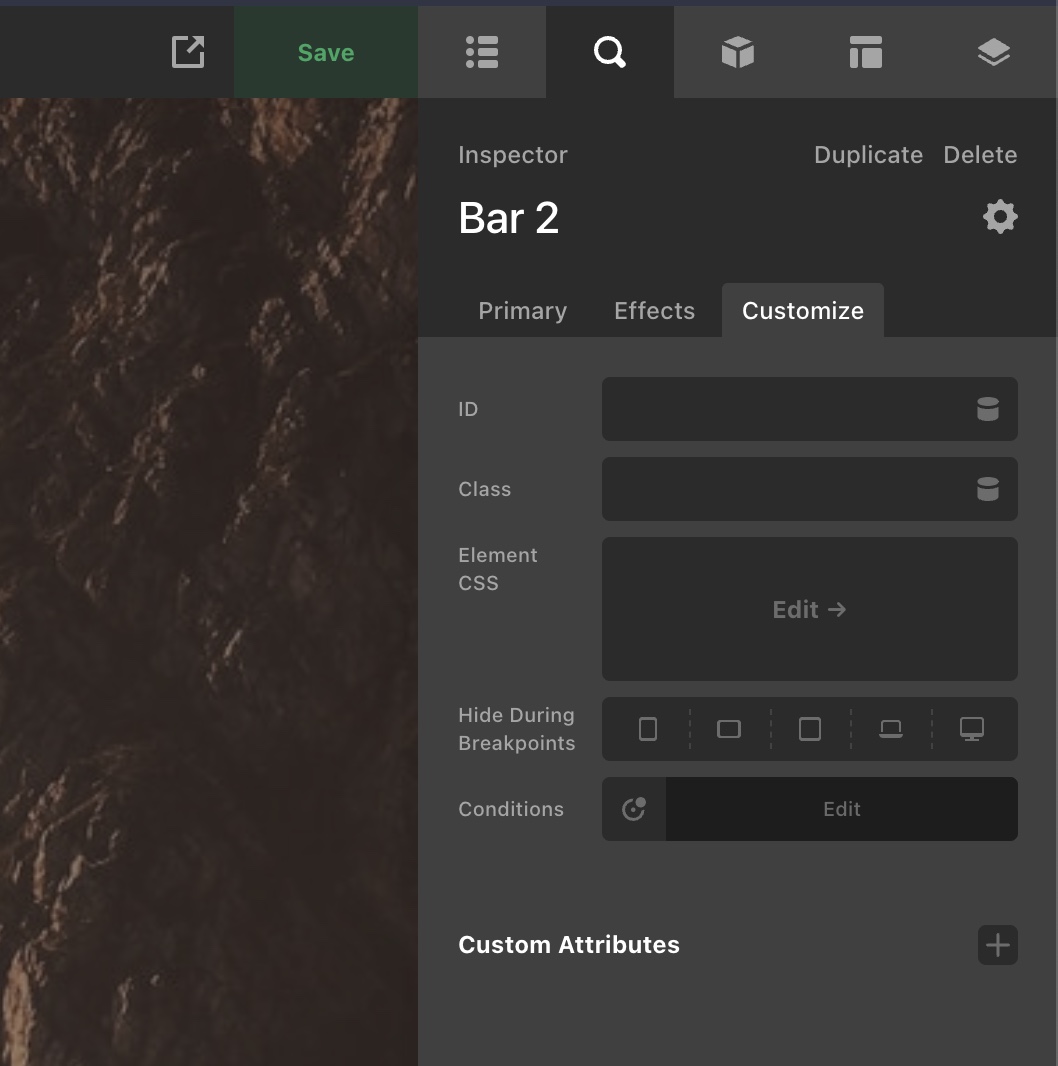This screenshot has height=1066, width=1058.
Task: Open dynamic content picker for Class field
Action: pyautogui.click(x=988, y=489)
